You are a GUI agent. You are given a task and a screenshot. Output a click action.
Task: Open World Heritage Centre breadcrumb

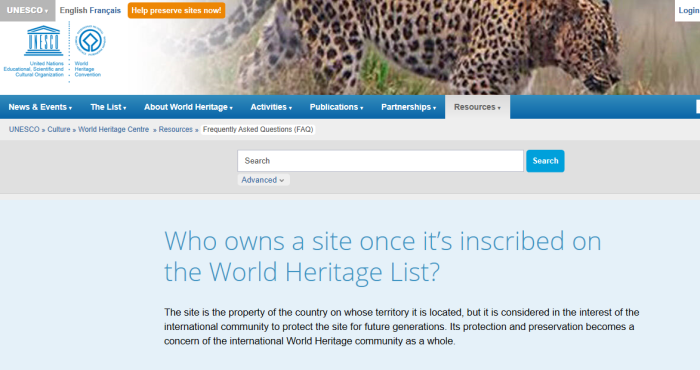[113, 129]
